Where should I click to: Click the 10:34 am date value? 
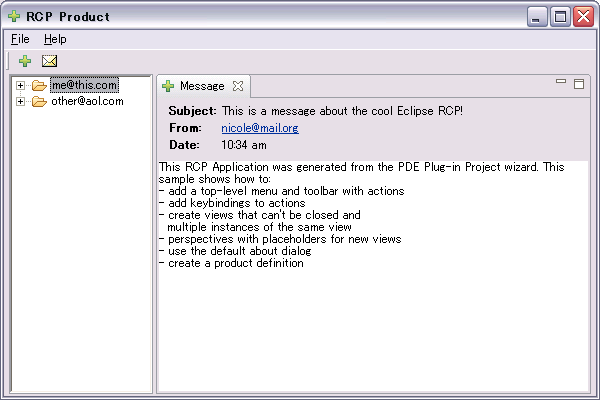pyautogui.click(x=244, y=145)
